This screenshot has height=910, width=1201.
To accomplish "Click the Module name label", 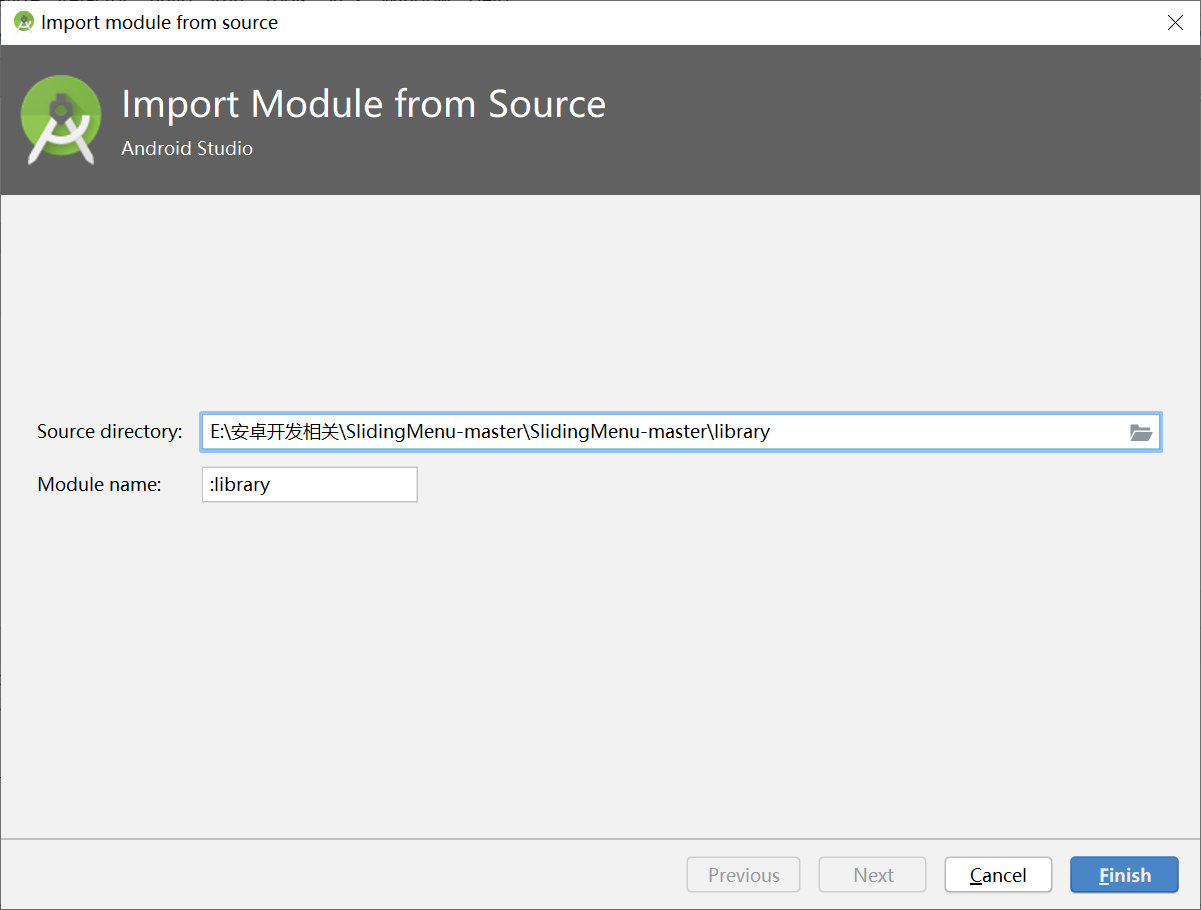I will click(99, 484).
